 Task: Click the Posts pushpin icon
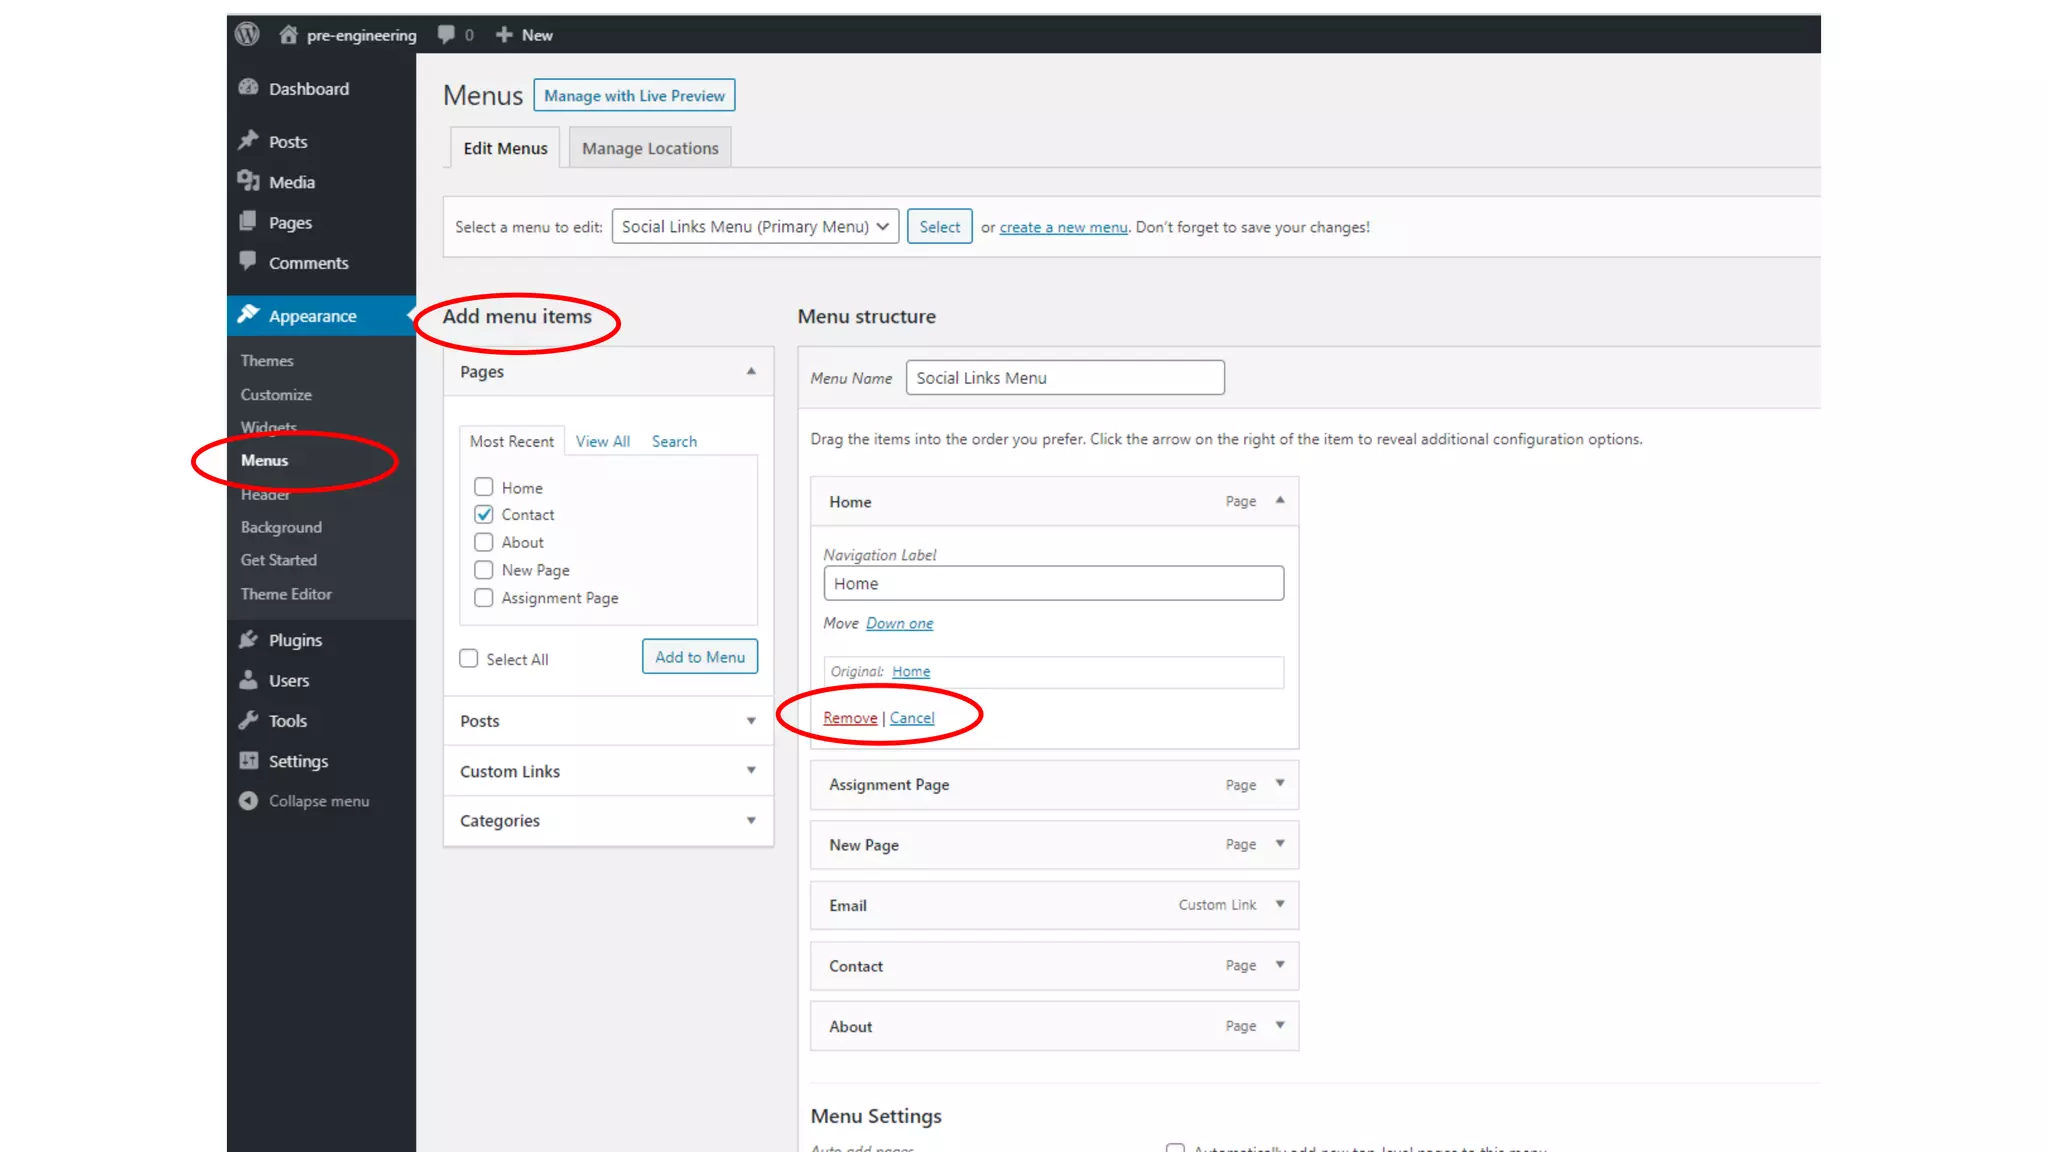[249, 141]
